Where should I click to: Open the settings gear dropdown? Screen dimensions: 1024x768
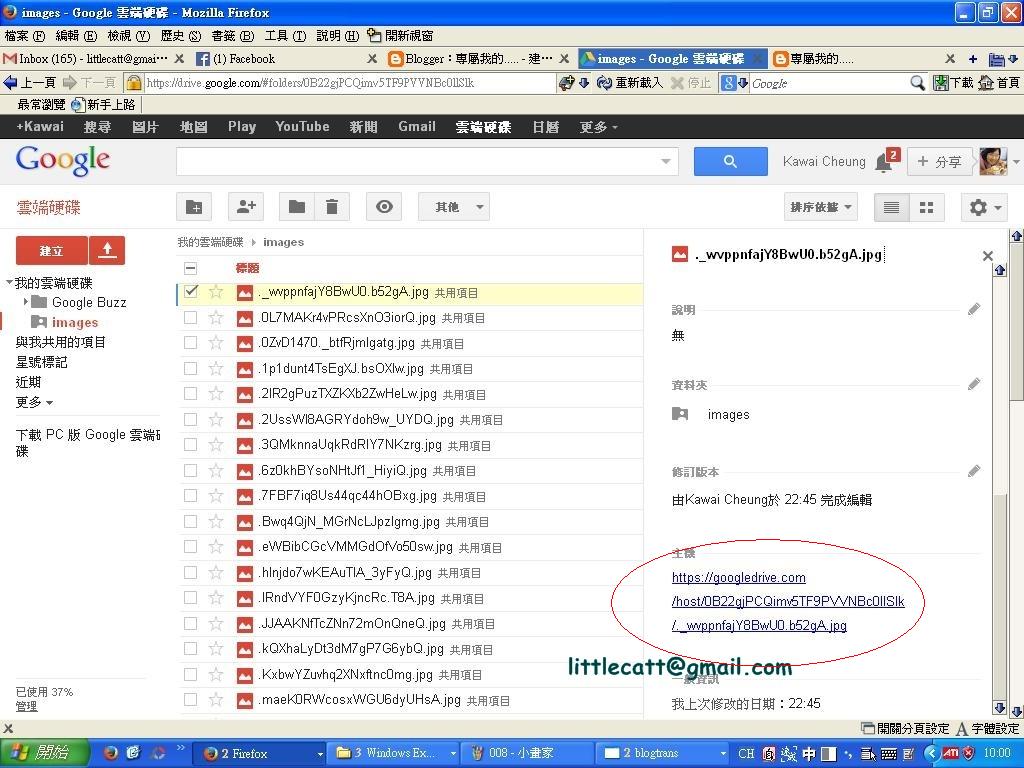click(x=985, y=208)
